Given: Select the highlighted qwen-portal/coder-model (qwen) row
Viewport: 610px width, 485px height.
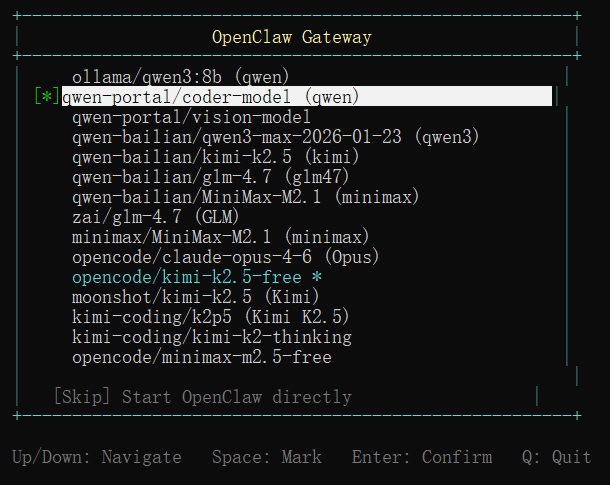Looking at the screenshot, I should 307,96.
